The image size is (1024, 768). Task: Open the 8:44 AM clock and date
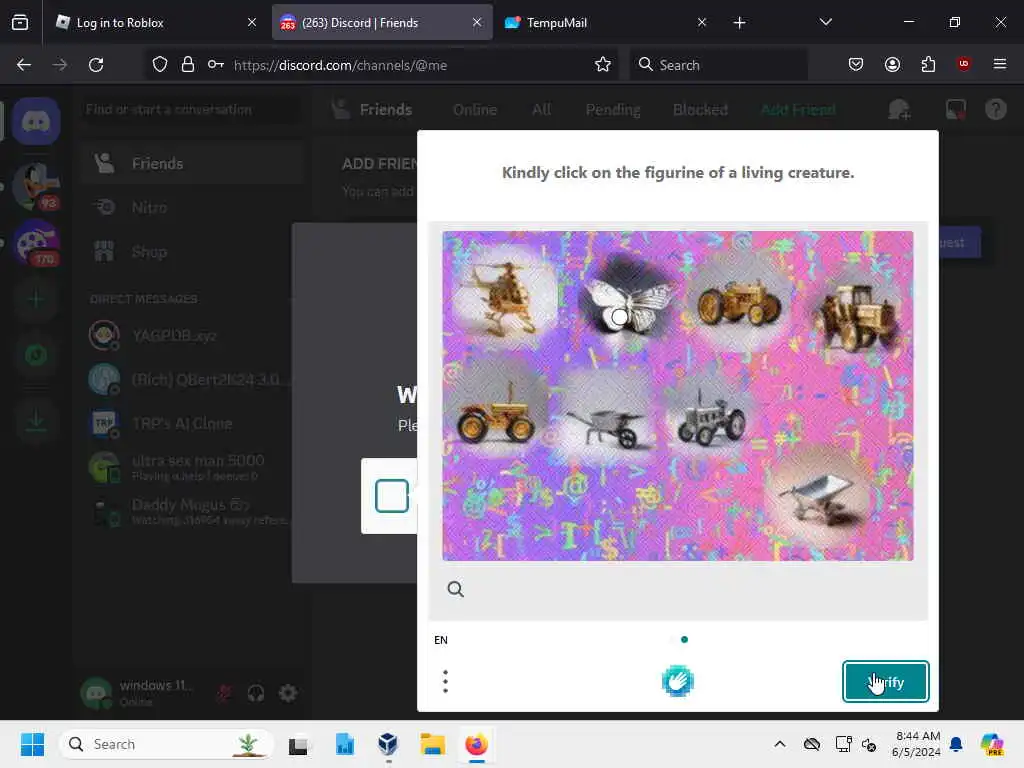point(917,744)
